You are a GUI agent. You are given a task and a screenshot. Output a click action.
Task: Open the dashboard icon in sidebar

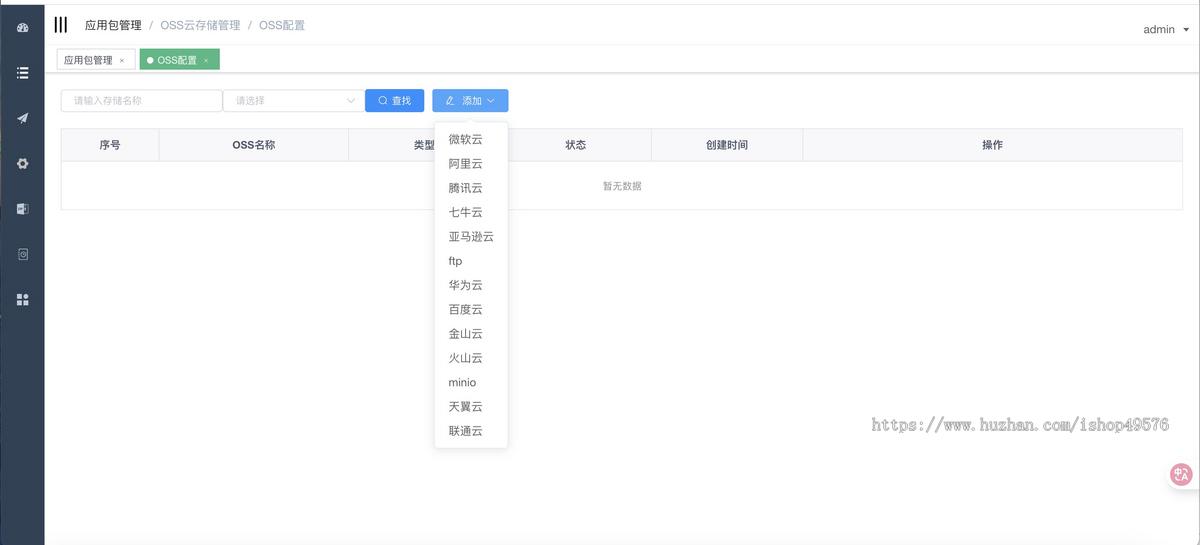pyautogui.click(x=22, y=28)
